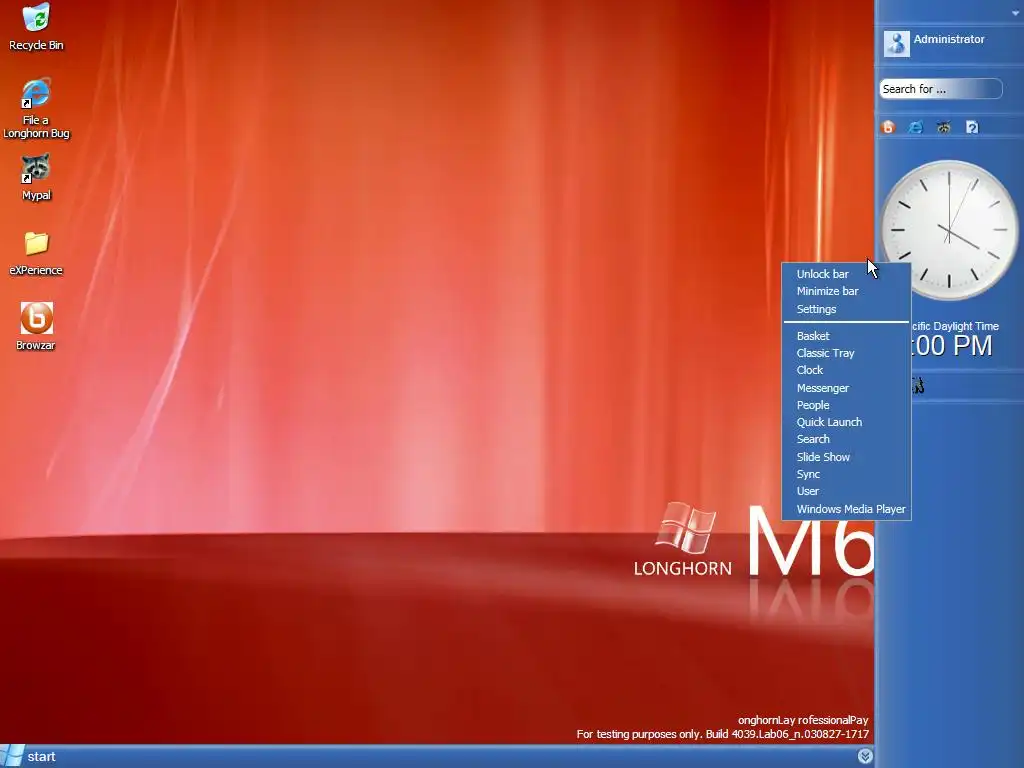Select User tile in context menu
The image size is (1024, 768).
click(846, 491)
